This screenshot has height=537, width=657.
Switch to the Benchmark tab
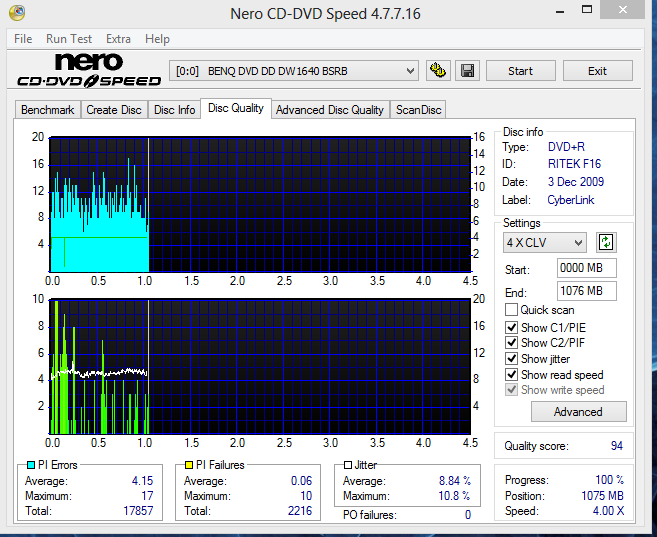coord(48,110)
